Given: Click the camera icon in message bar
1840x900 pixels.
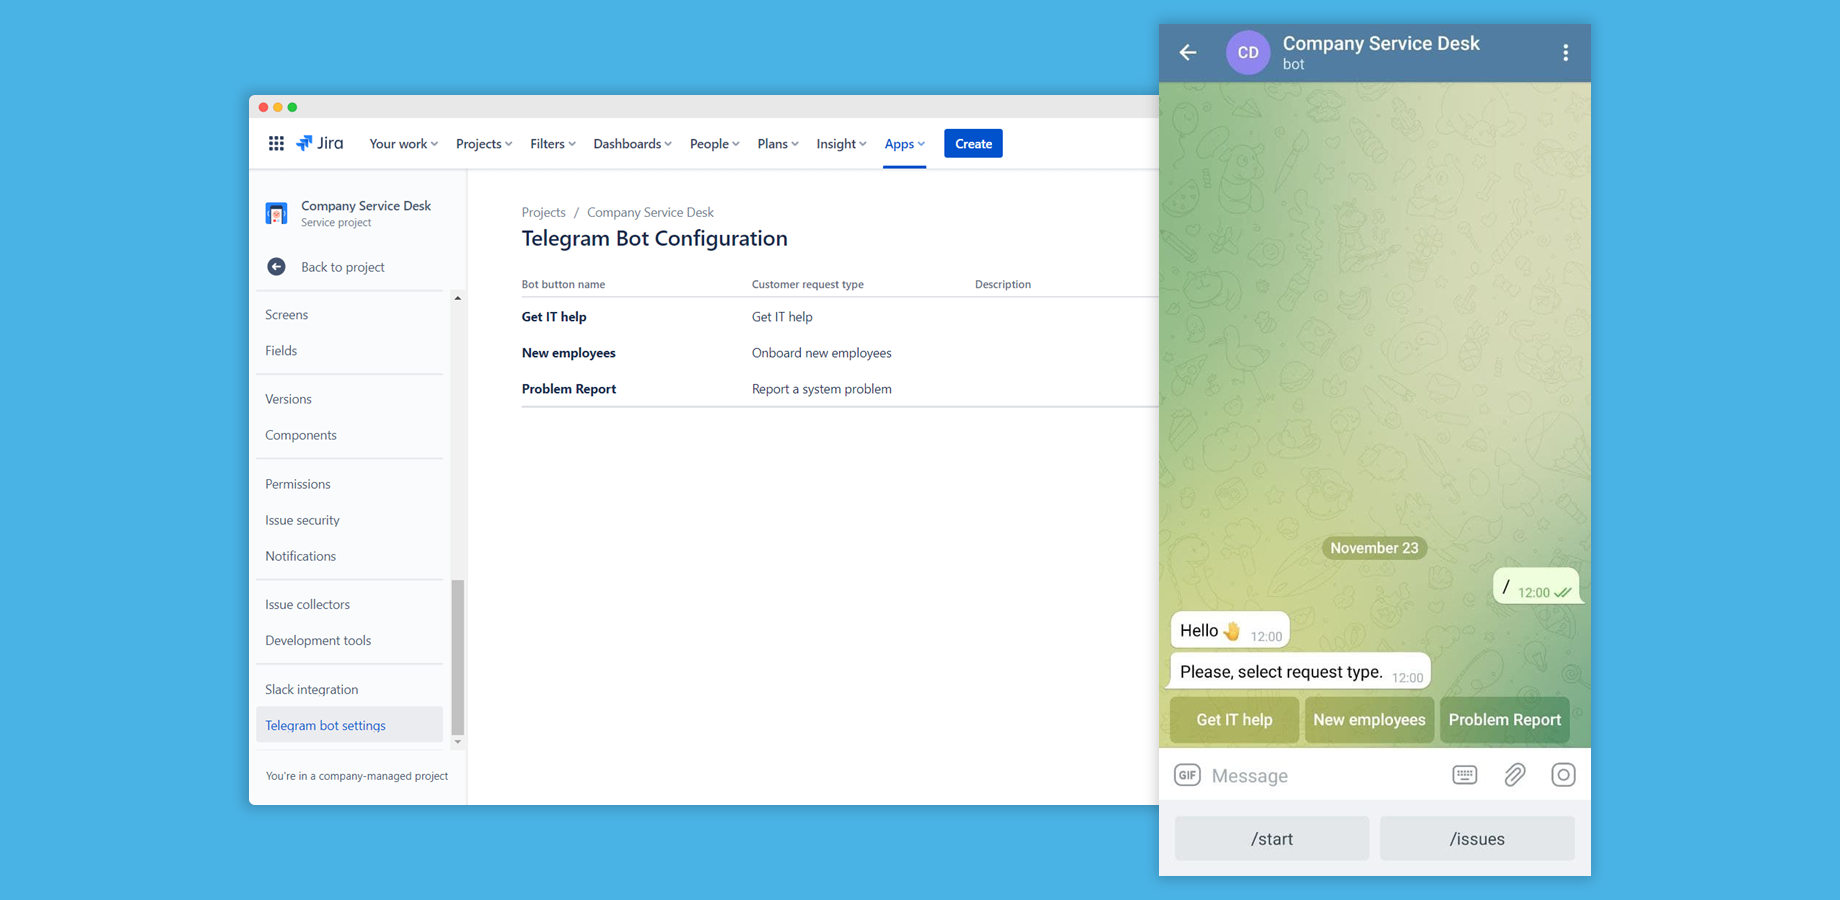Looking at the screenshot, I should [1563, 775].
